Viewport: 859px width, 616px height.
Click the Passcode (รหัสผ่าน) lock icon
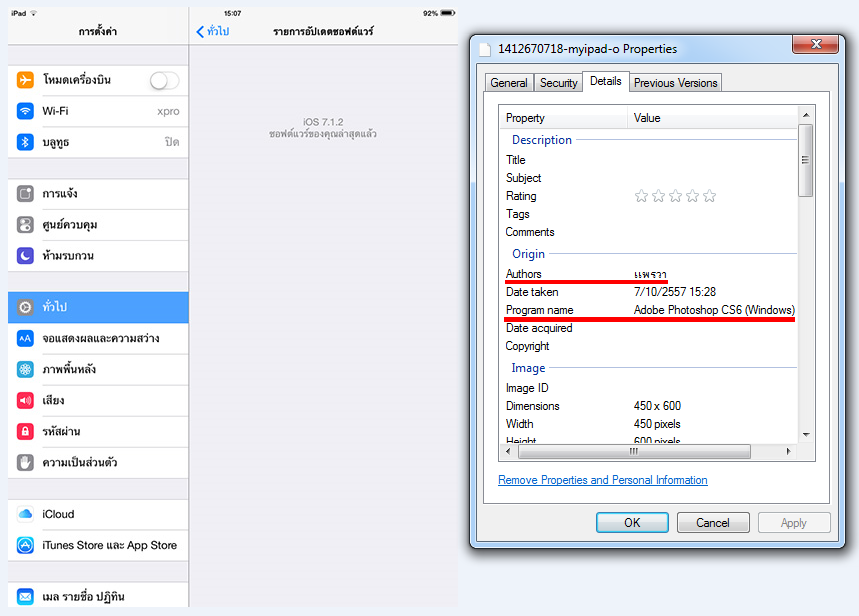tap(25, 431)
